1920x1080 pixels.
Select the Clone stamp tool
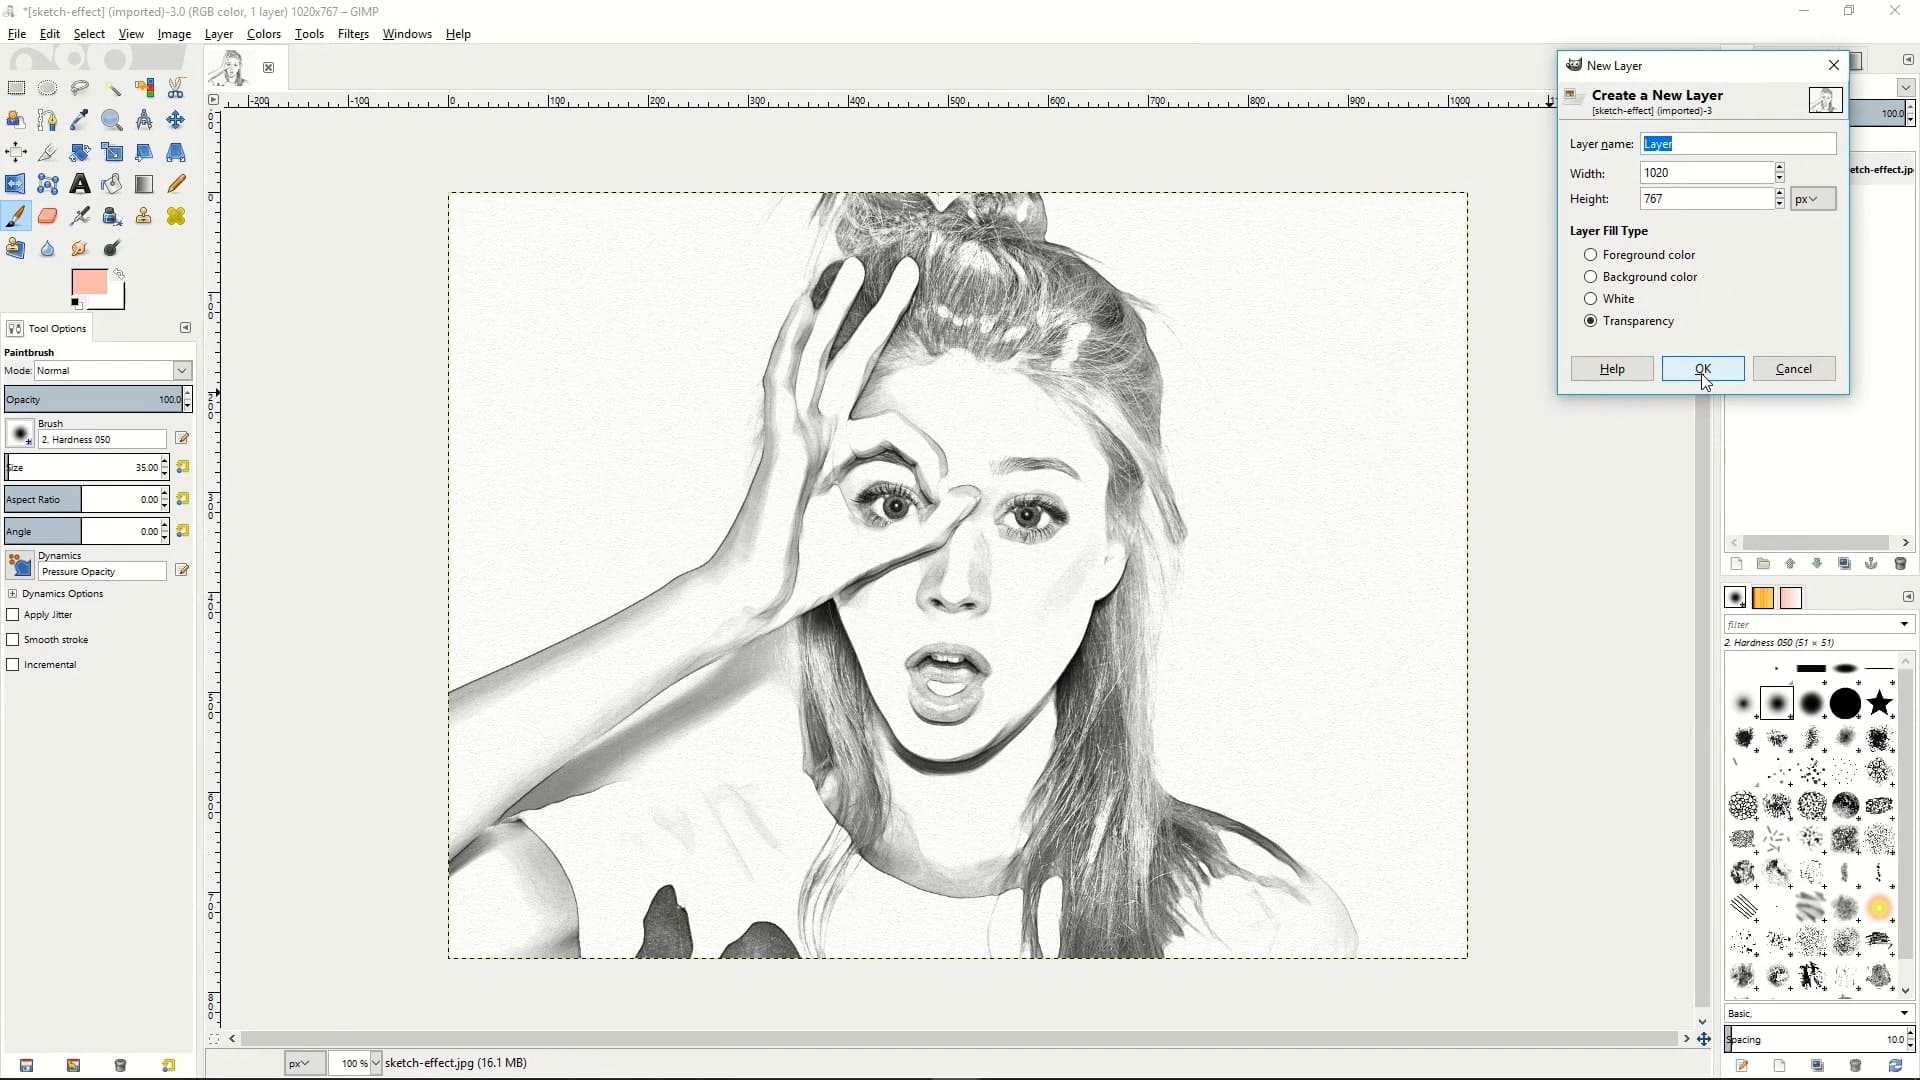(143, 216)
